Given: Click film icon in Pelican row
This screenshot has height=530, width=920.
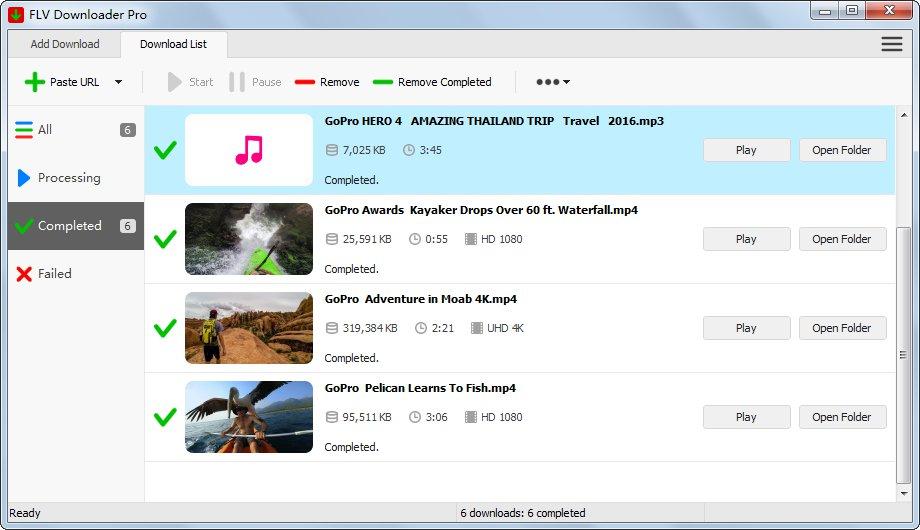Looking at the screenshot, I should (x=471, y=417).
